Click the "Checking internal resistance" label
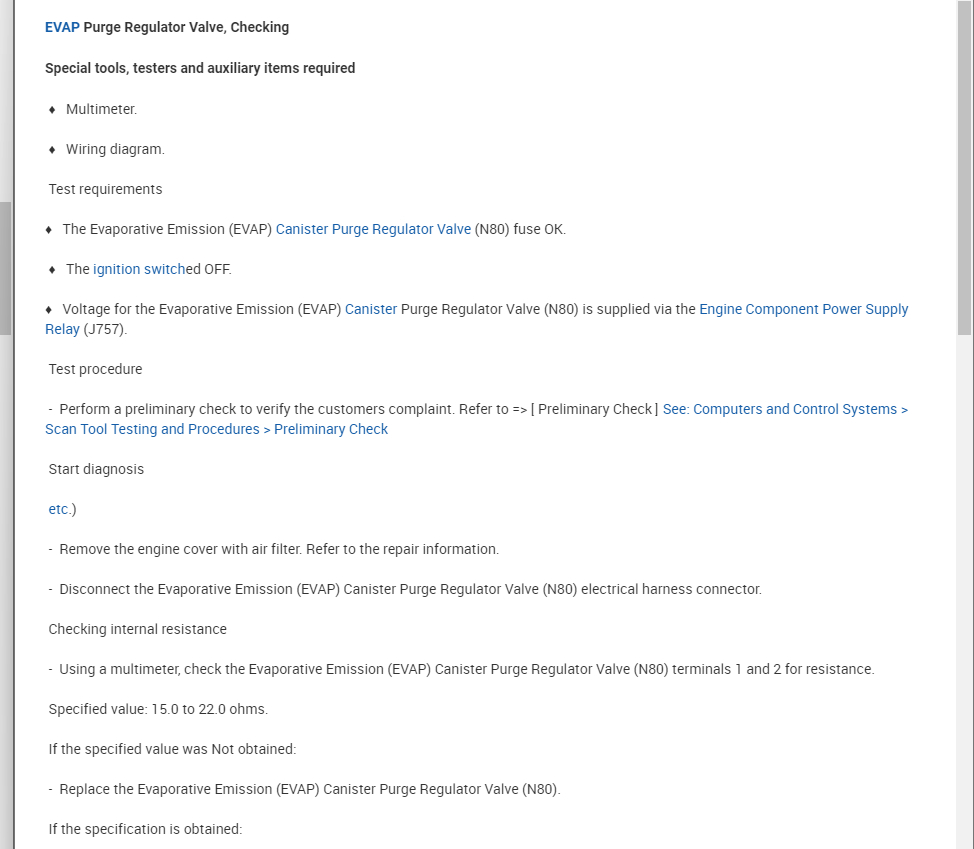This screenshot has height=849, width=974. pyautogui.click(x=137, y=629)
